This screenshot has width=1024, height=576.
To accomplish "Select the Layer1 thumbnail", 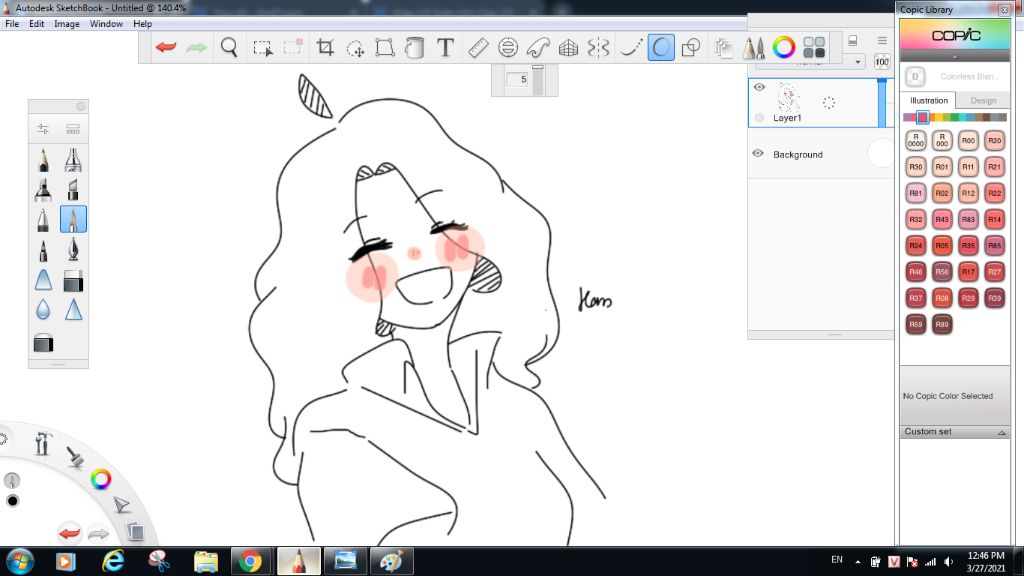I will pyautogui.click(x=788, y=97).
